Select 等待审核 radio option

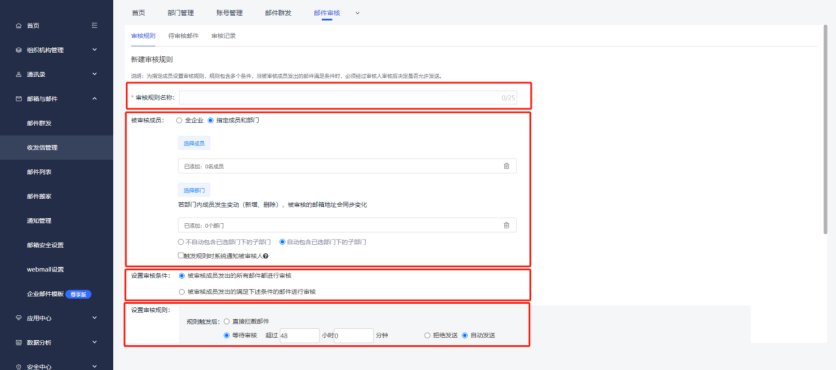(x=227, y=335)
